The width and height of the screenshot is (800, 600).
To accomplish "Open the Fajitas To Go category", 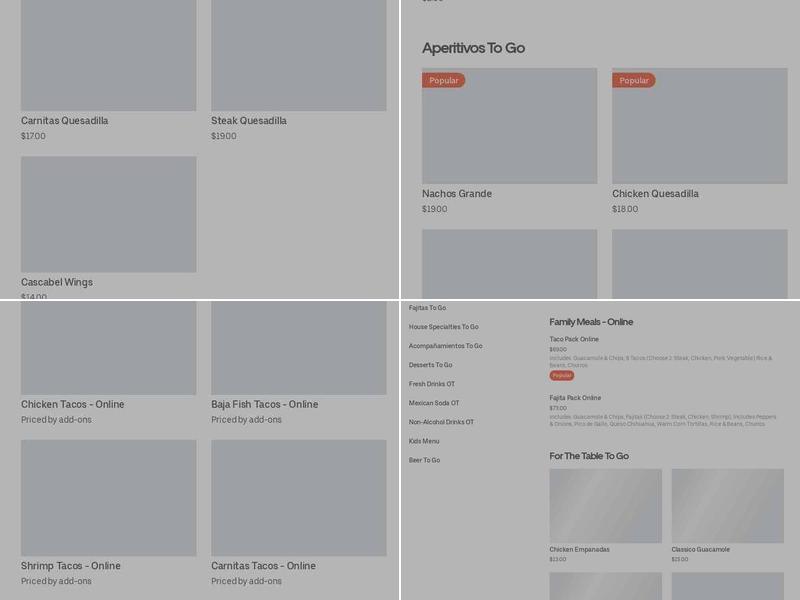I will 427,308.
